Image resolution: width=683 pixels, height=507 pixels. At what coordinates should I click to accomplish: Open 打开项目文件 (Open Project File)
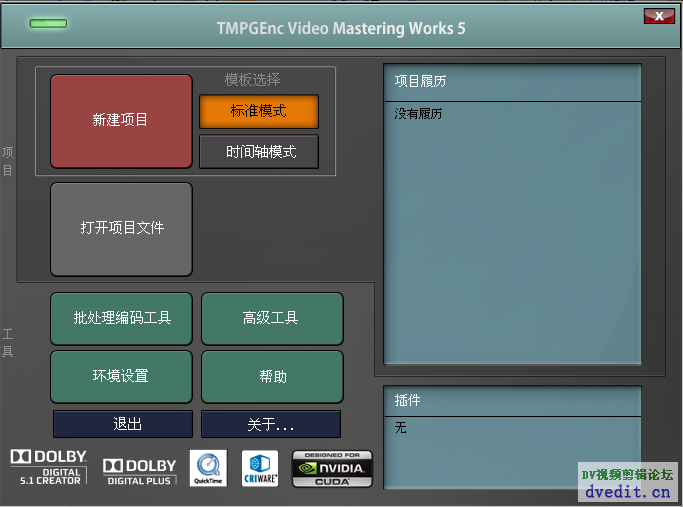tap(121, 229)
